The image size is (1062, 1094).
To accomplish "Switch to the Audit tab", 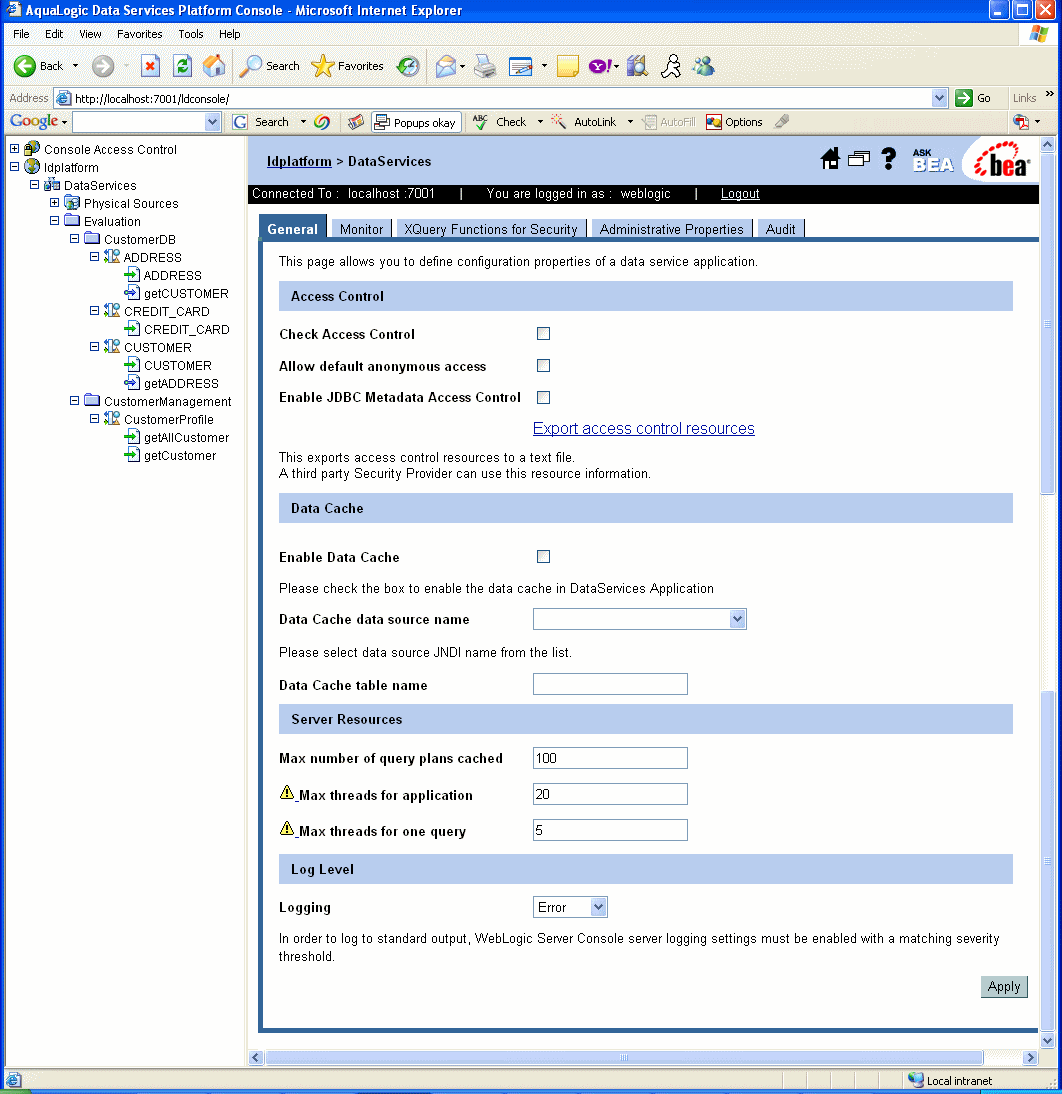I will (x=780, y=229).
